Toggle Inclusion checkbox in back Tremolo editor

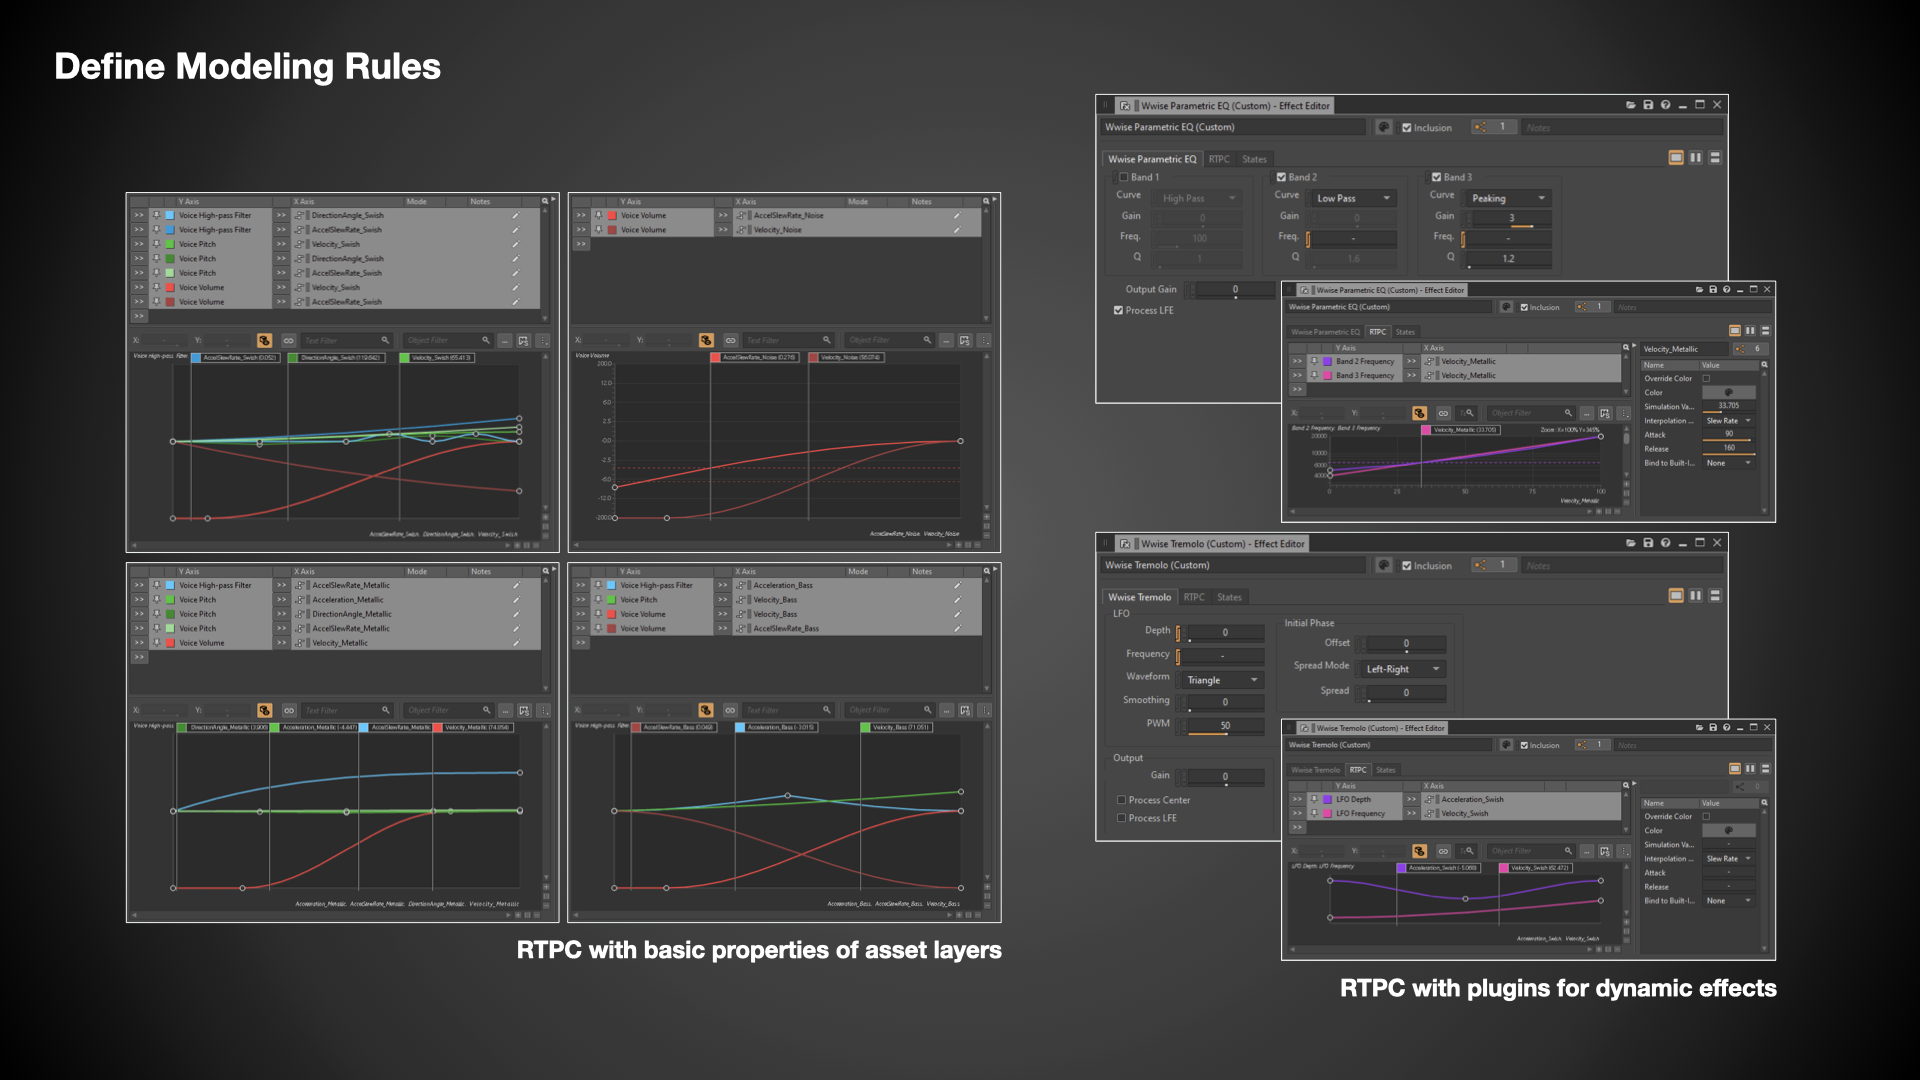click(1407, 566)
